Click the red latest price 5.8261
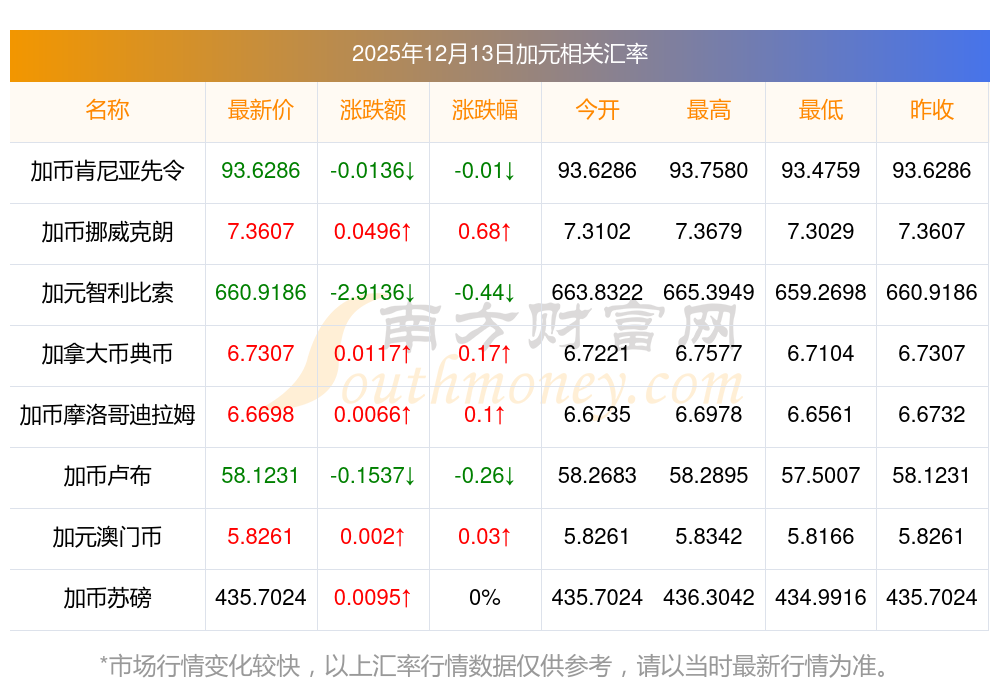 coord(260,537)
